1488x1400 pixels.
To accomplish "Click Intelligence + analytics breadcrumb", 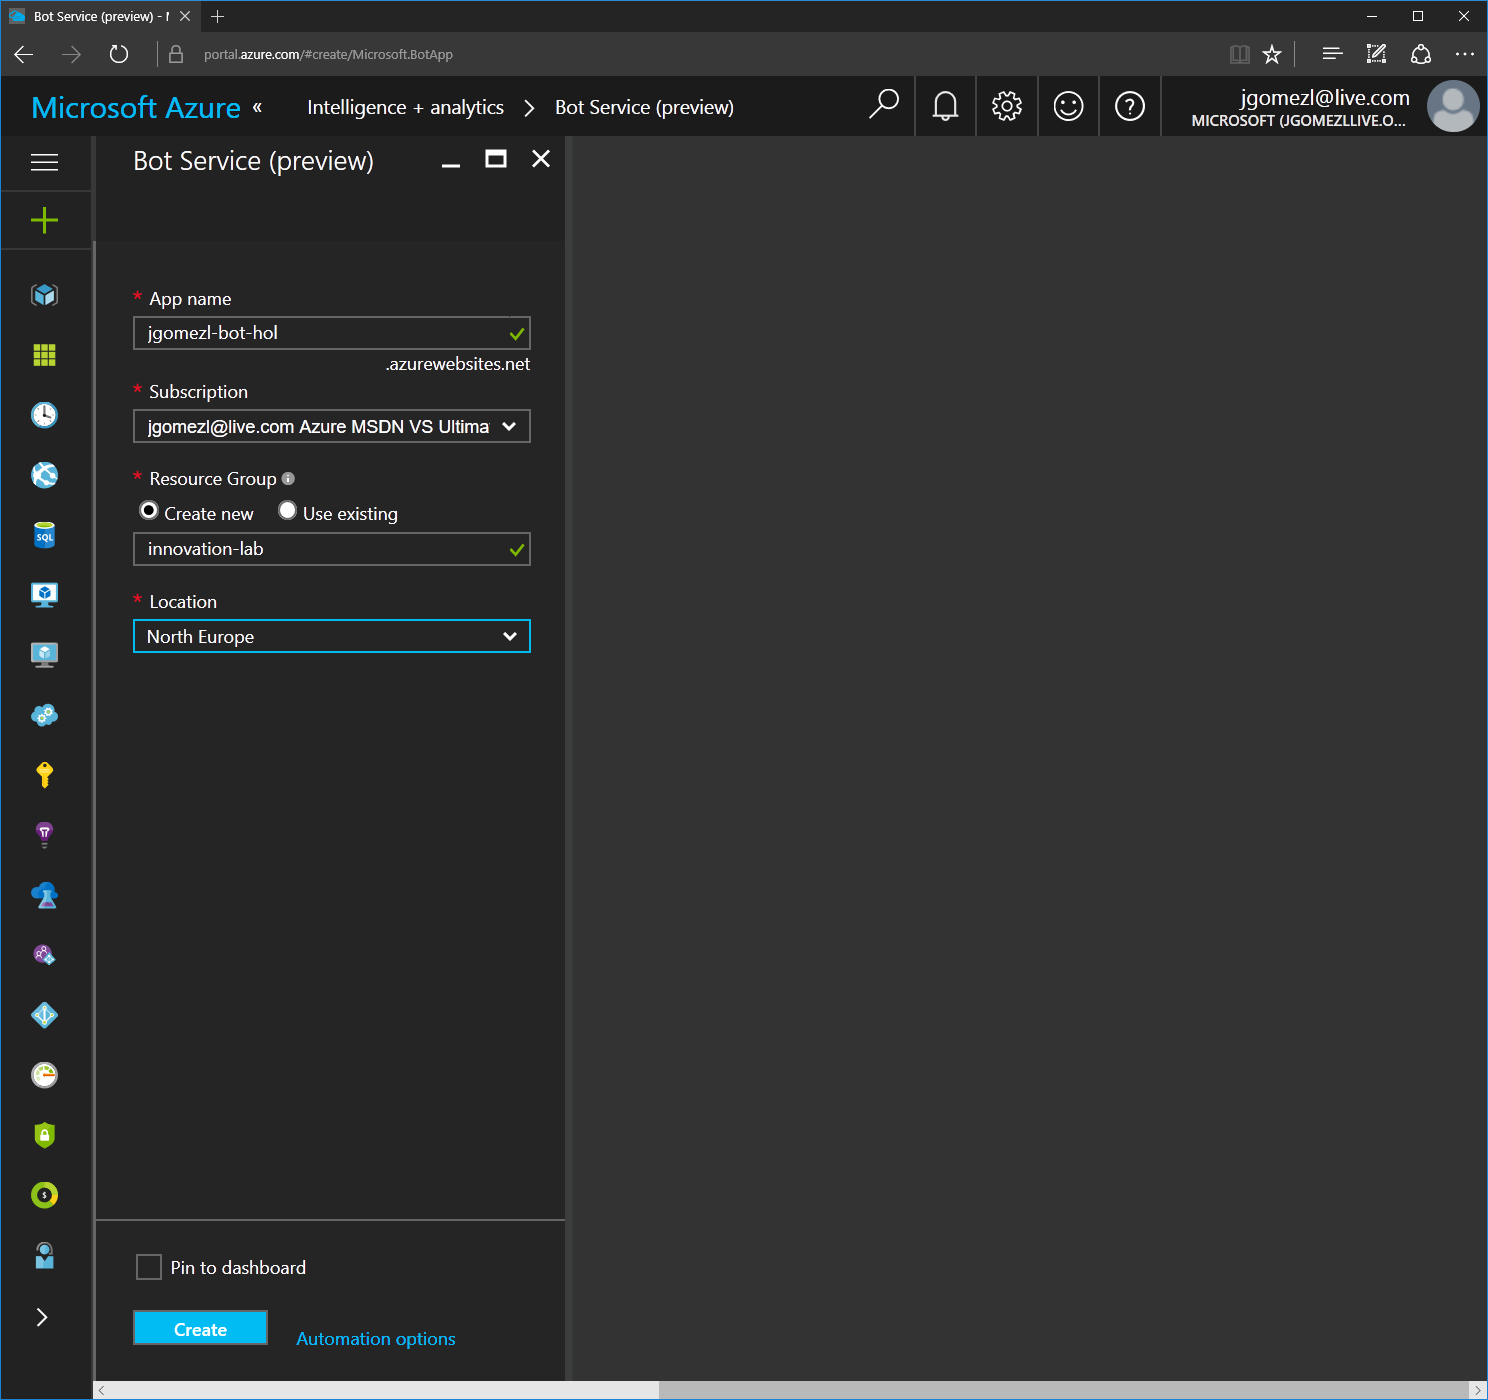I will [x=405, y=107].
